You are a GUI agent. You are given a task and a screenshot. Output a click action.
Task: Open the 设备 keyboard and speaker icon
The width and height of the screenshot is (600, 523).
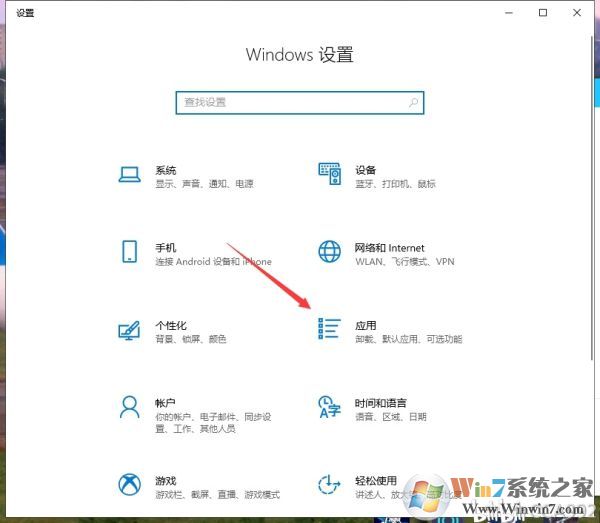(x=329, y=174)
